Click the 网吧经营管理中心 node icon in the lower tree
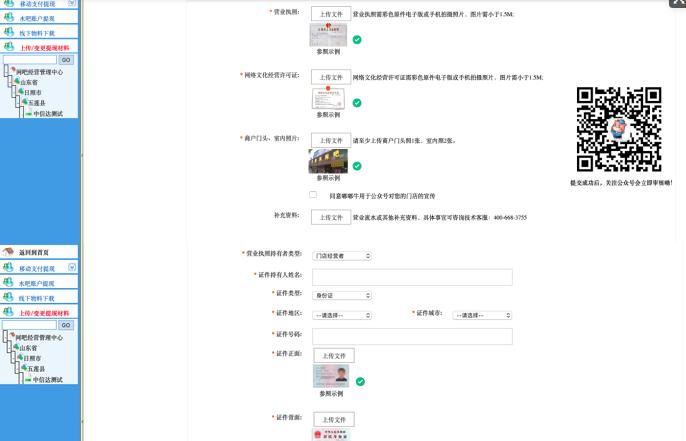The width and height of the screenshot is (686, 441). (x=12, y=336)
